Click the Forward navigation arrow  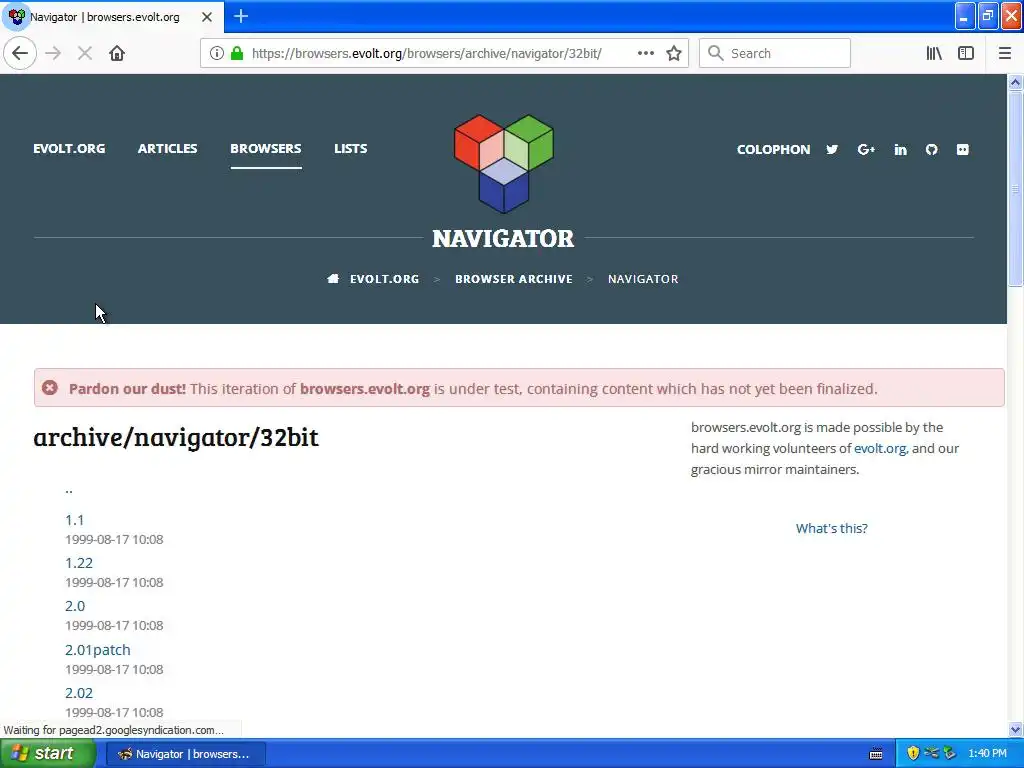[54, 53]
